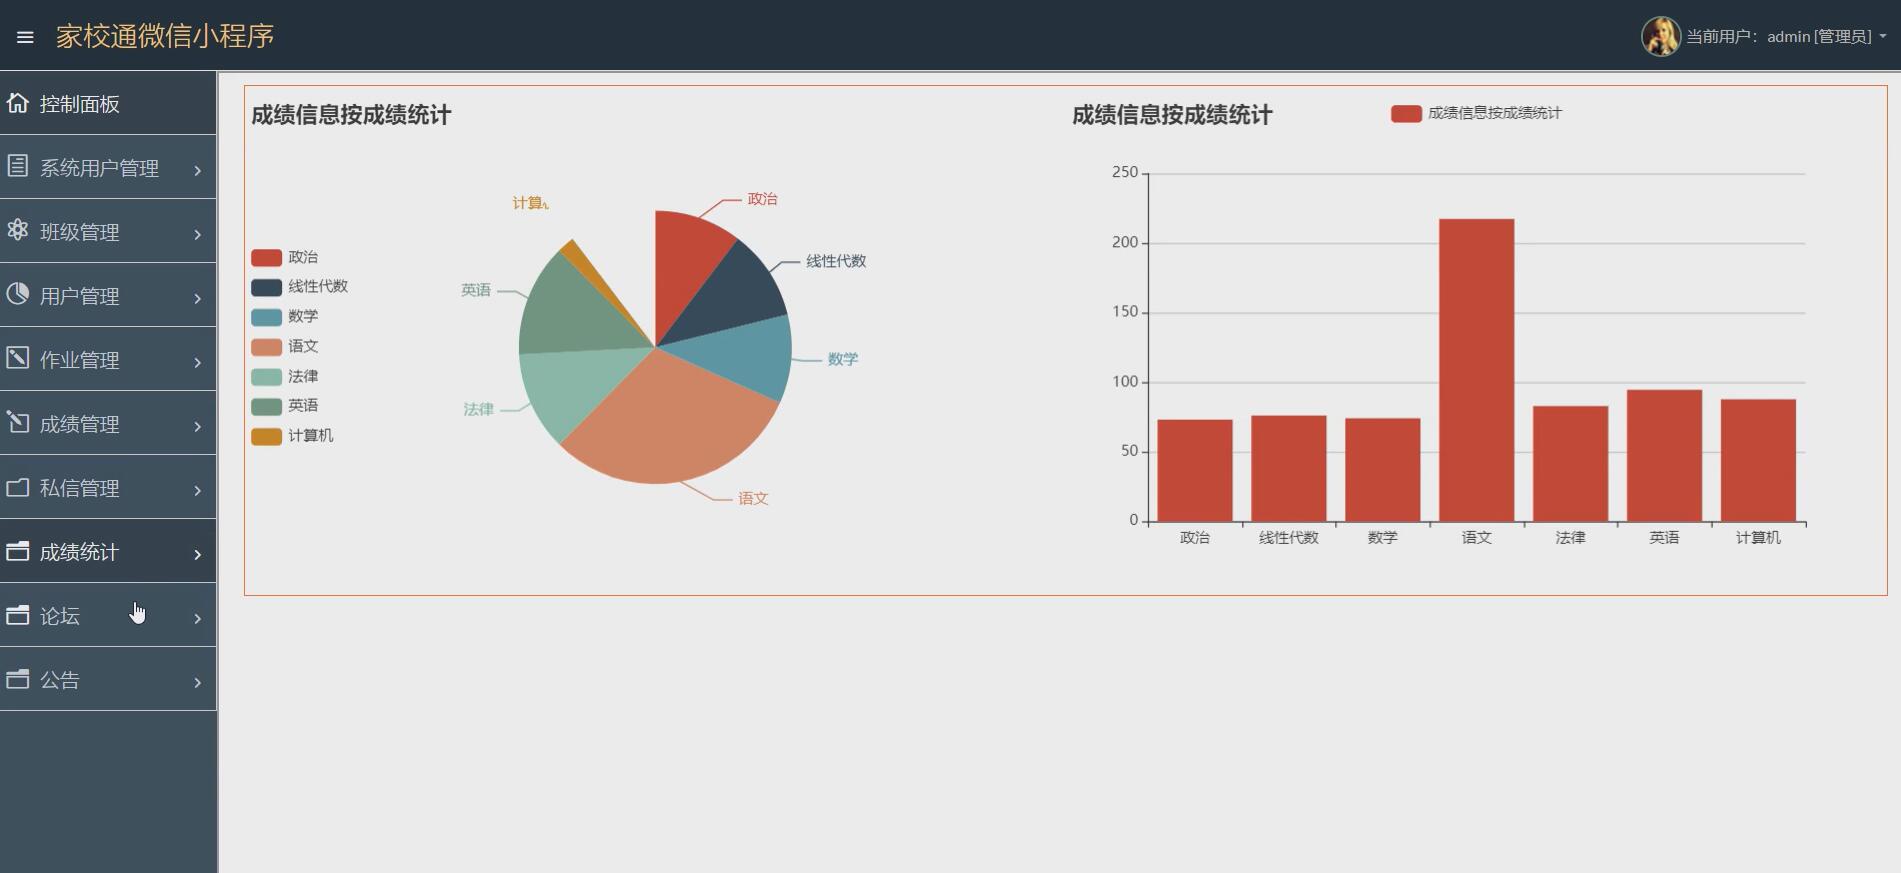This screenshot has width=1901, height=873.
Task: Click the 系统用户管理 list icon
Action: coord(18,166)
